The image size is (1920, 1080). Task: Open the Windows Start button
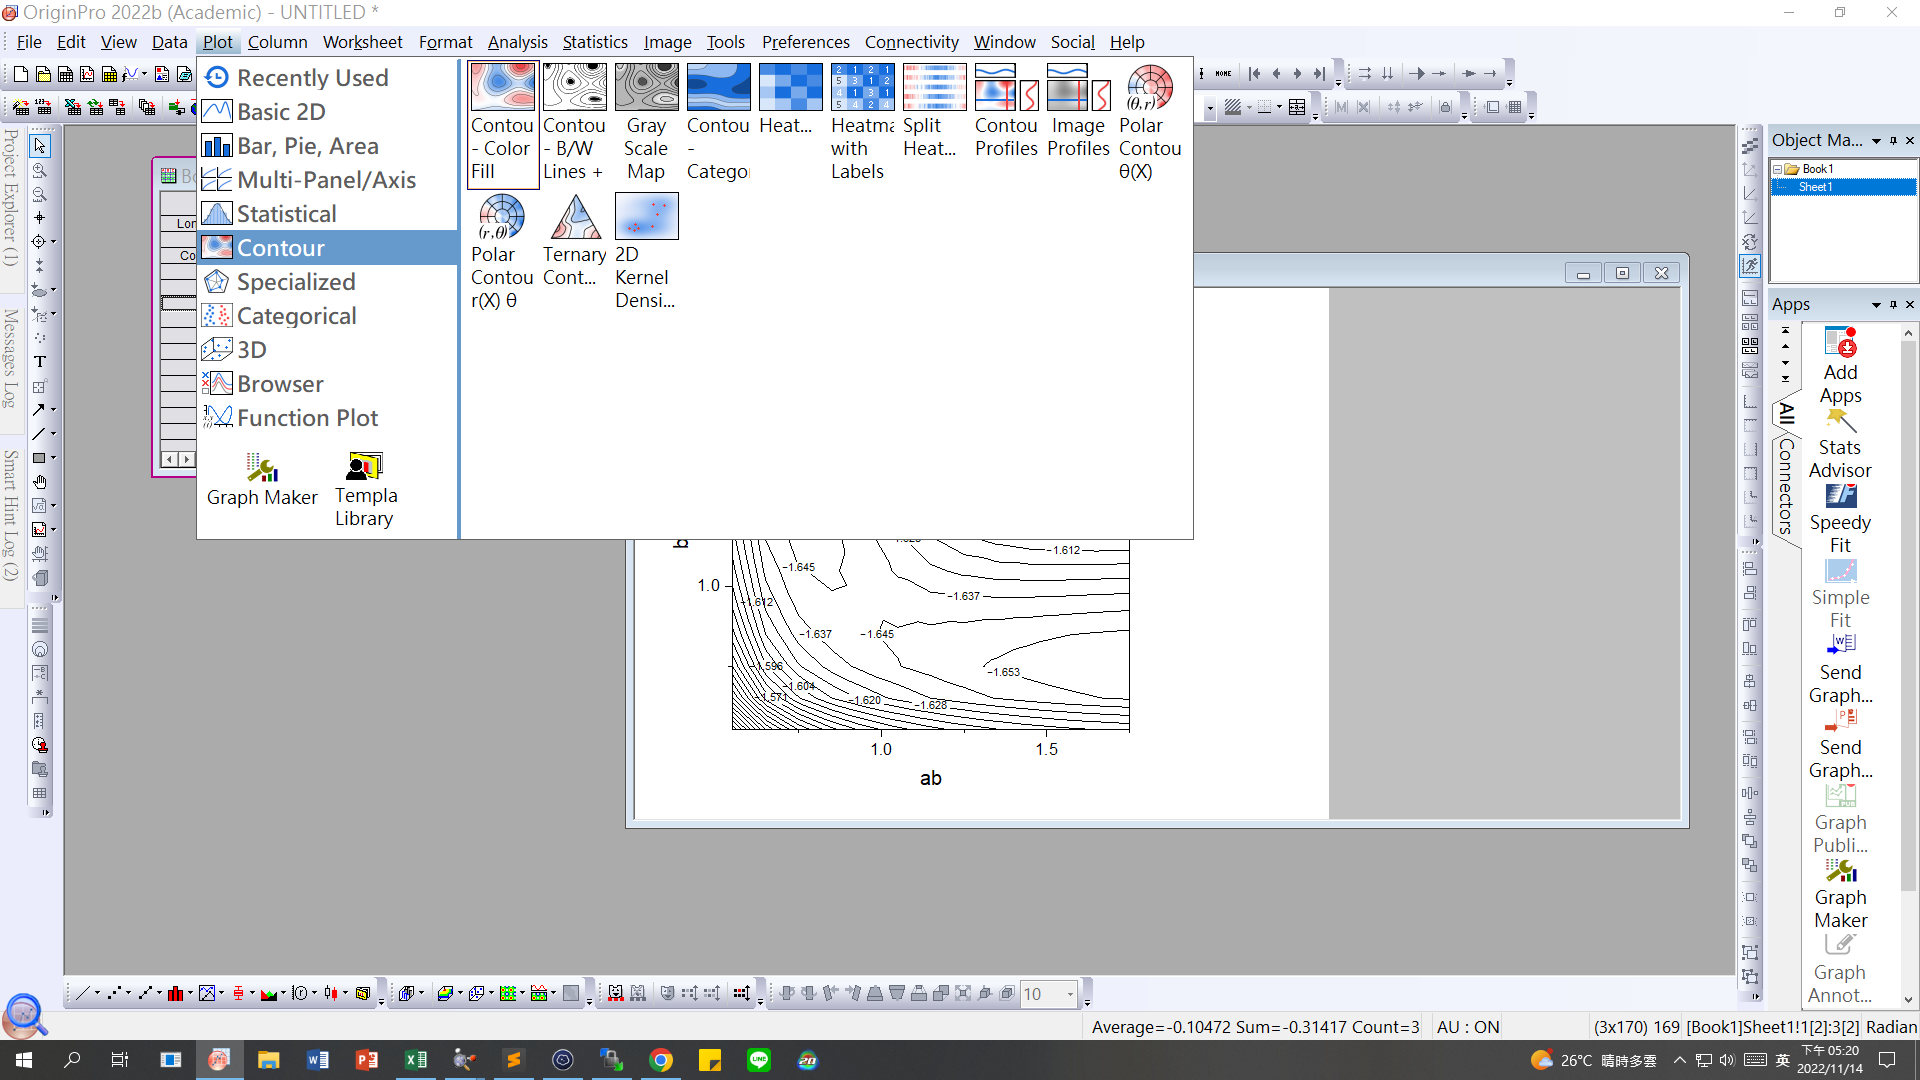pyautogui.click(x=24, y=1060)
